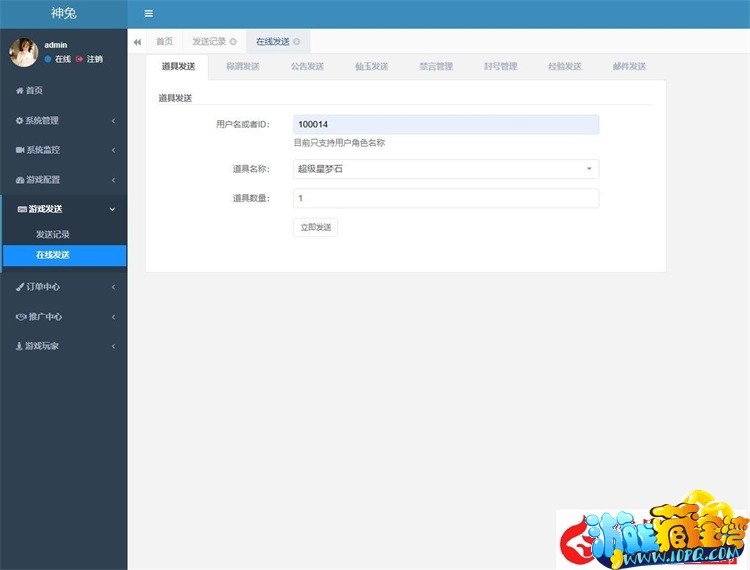This screenshot has height=570, width=750.
Task: Open 发送记录 in the sidebar submenu
Action: click(x=53, y=234)
